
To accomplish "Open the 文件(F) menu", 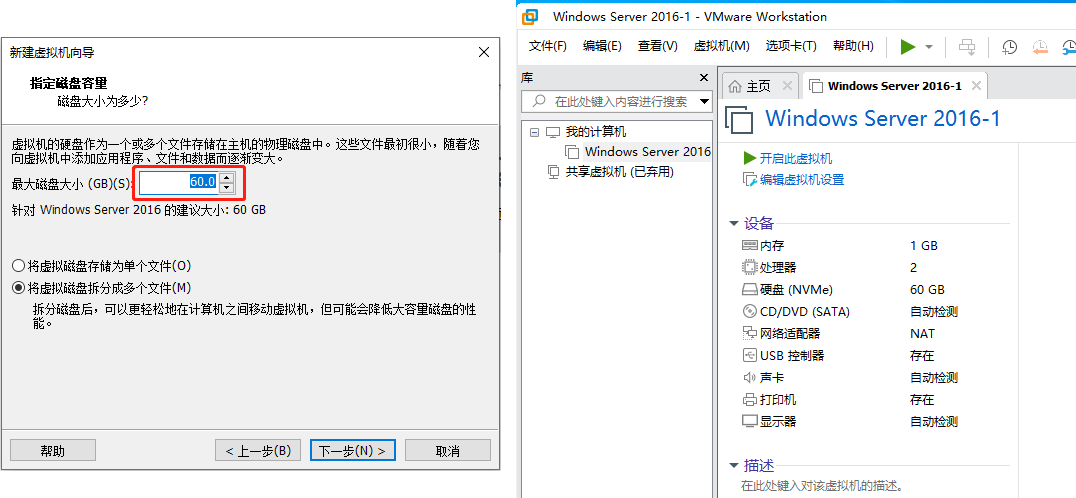I will pyautogui.click(x=548, y=46).
